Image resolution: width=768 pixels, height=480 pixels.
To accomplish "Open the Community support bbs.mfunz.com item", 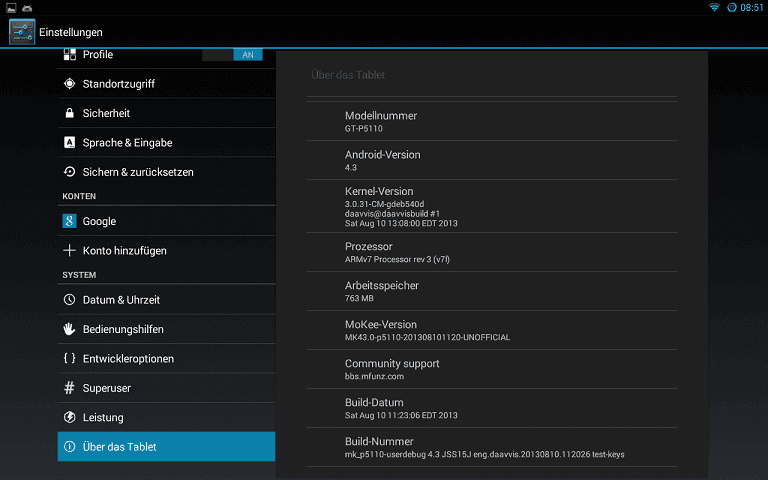I will (x=492, y=369).
